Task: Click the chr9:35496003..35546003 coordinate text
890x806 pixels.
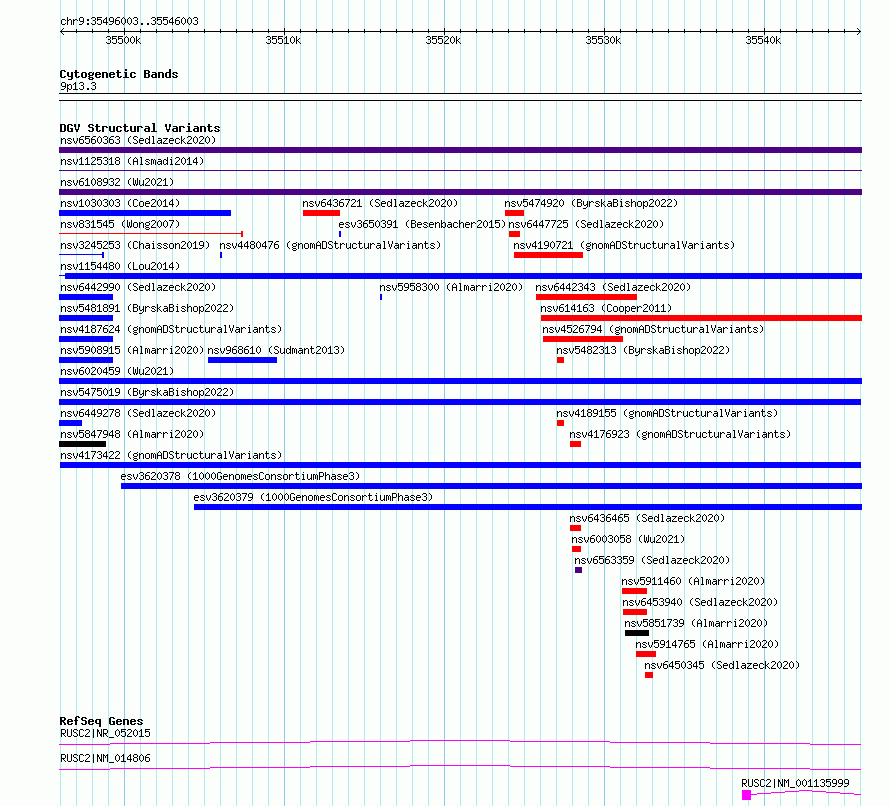Action: click(x=129, y=21)
